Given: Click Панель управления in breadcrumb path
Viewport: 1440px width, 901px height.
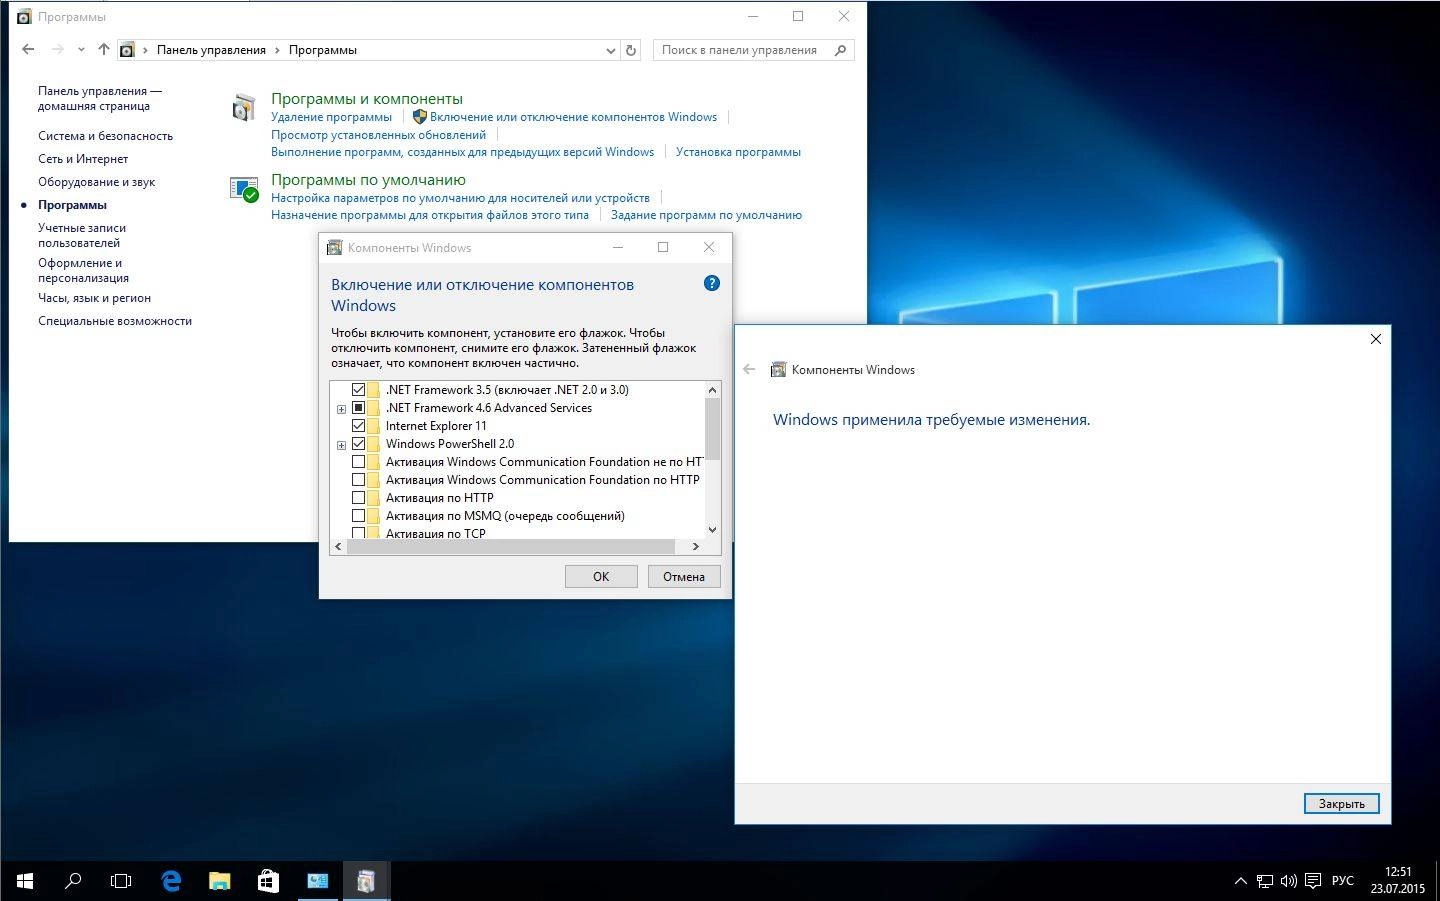Looking at the screenshot, I should point(211,50).
